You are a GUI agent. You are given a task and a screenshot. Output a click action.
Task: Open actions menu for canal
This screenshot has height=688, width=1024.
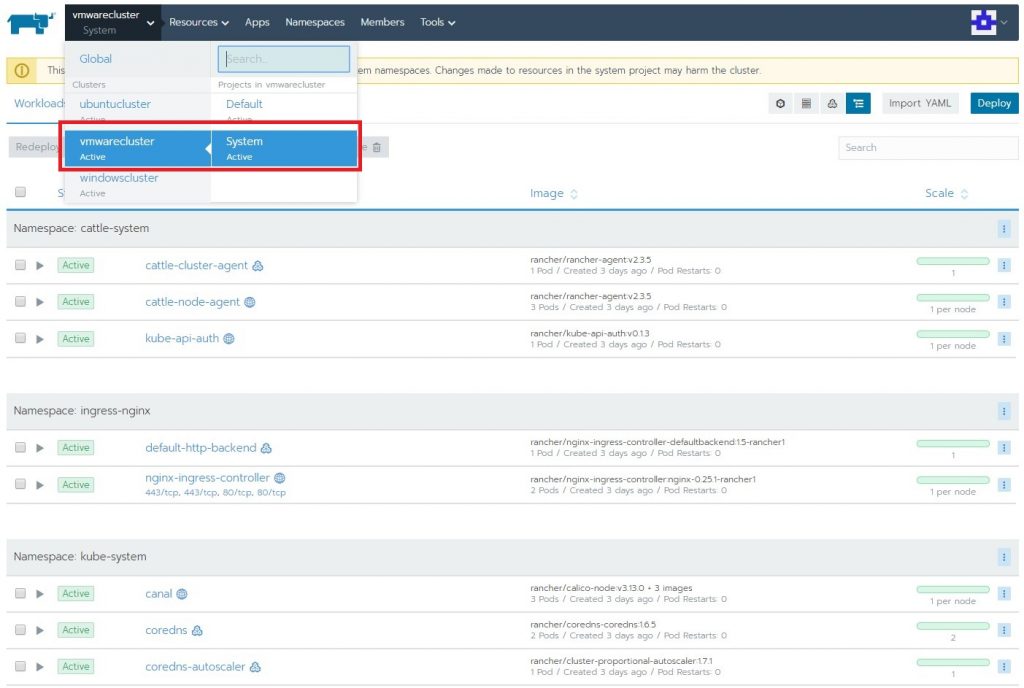click(x=1004, y=593)
